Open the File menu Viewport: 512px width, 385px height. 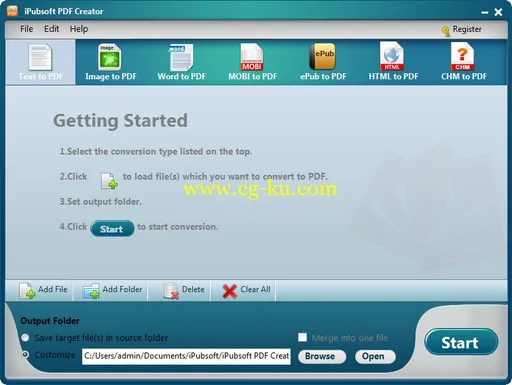(27, 29)
